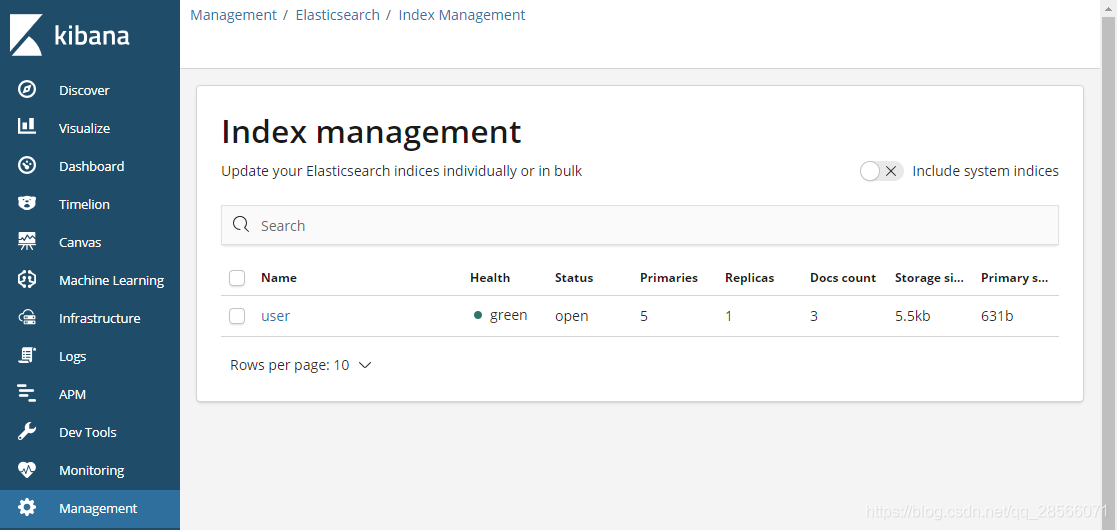Open Rows per page dropdown
This screenshot has height=530, width=1117.
tap(301, 365)
